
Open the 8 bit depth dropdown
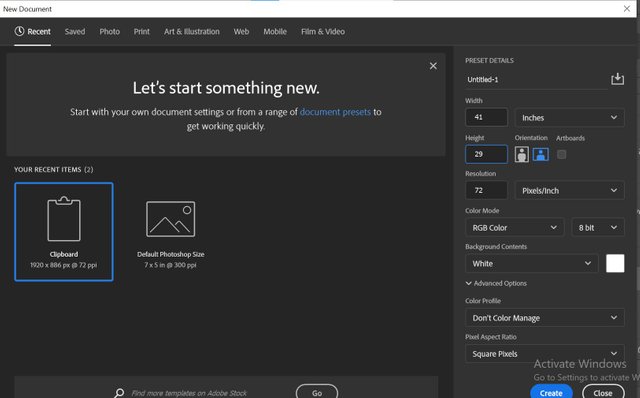click(x=598, y=227)
